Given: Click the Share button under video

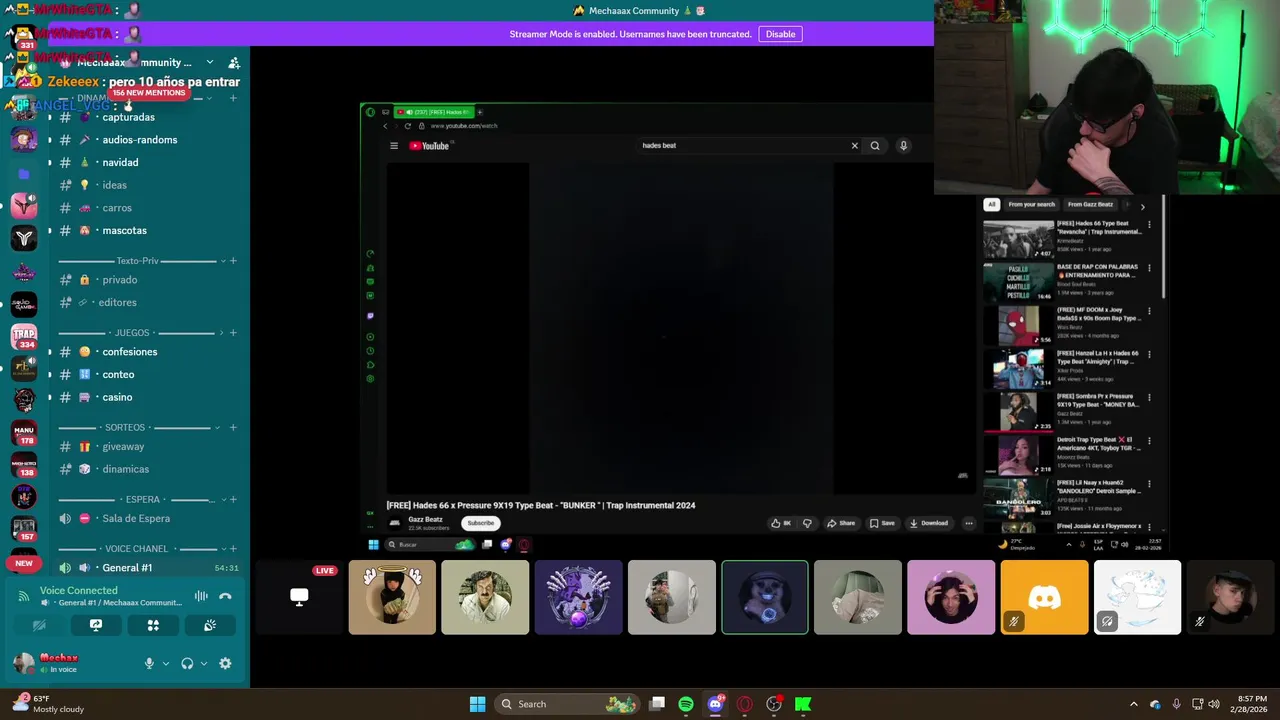Looking at the screenshot, I should point(841,523).
